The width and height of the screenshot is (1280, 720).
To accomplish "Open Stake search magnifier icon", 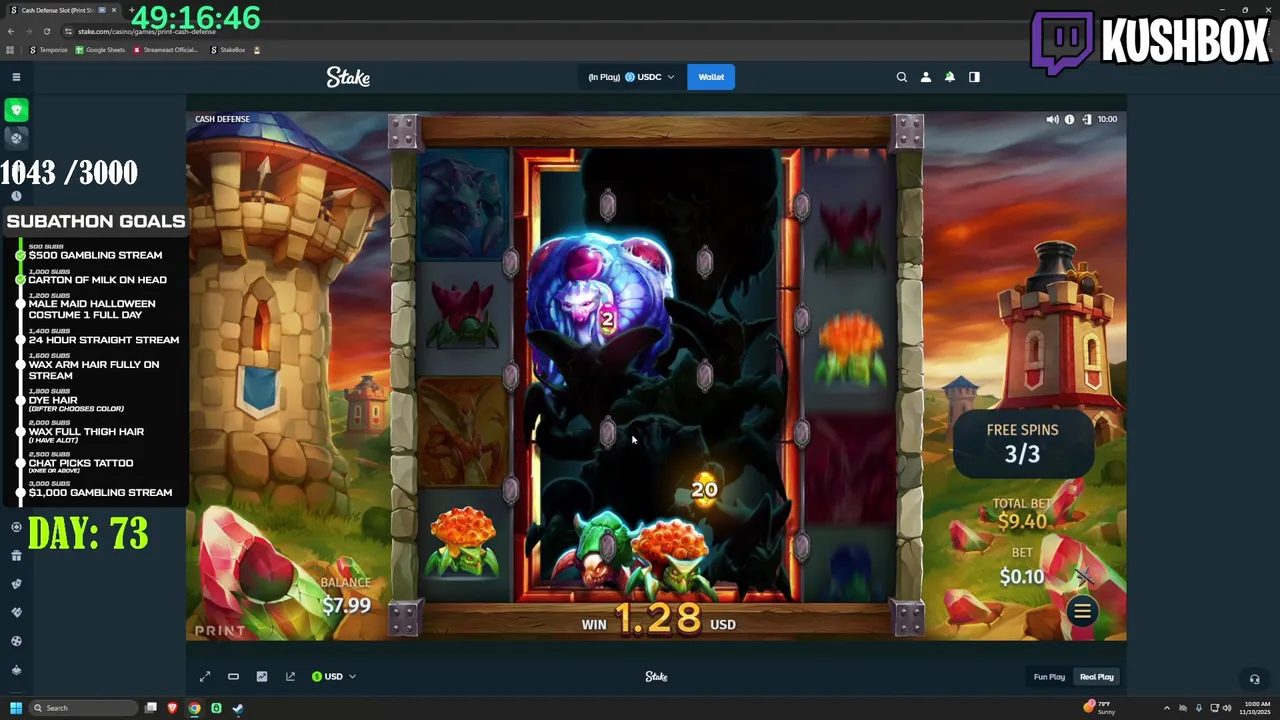I will 902,77.
